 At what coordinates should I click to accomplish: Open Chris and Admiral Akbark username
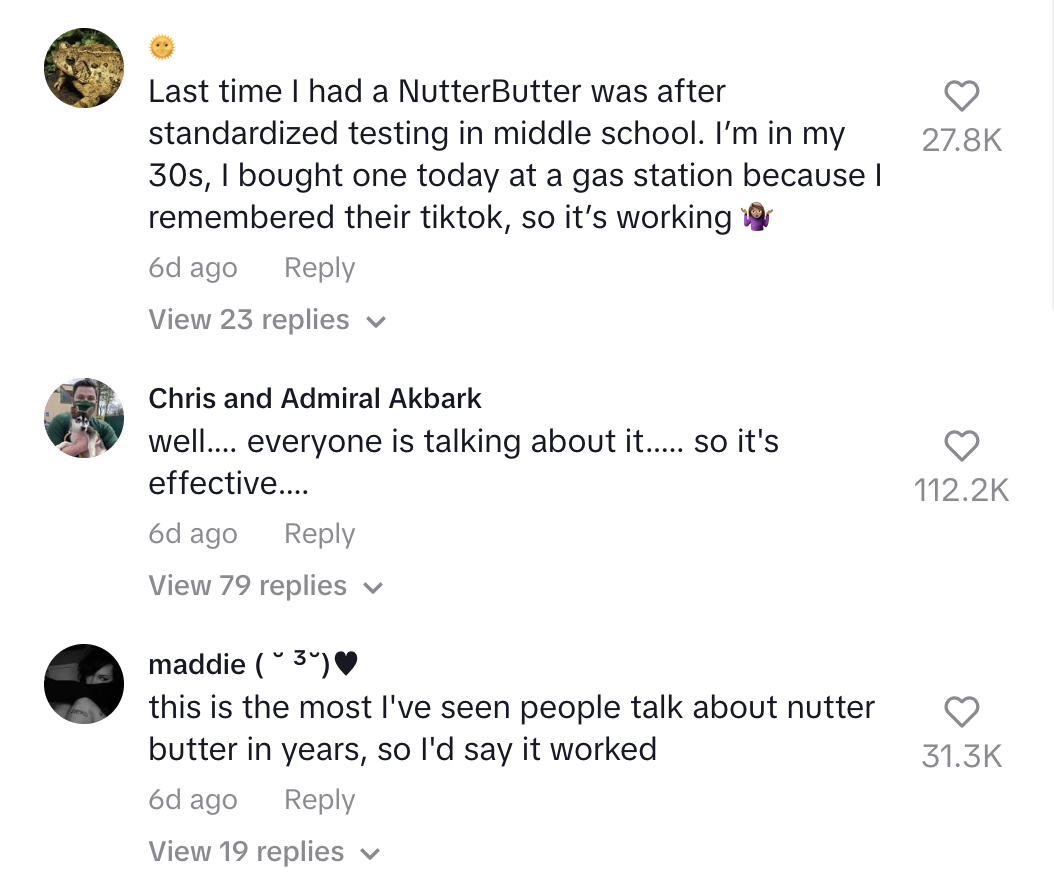click(x=315, y=398)
